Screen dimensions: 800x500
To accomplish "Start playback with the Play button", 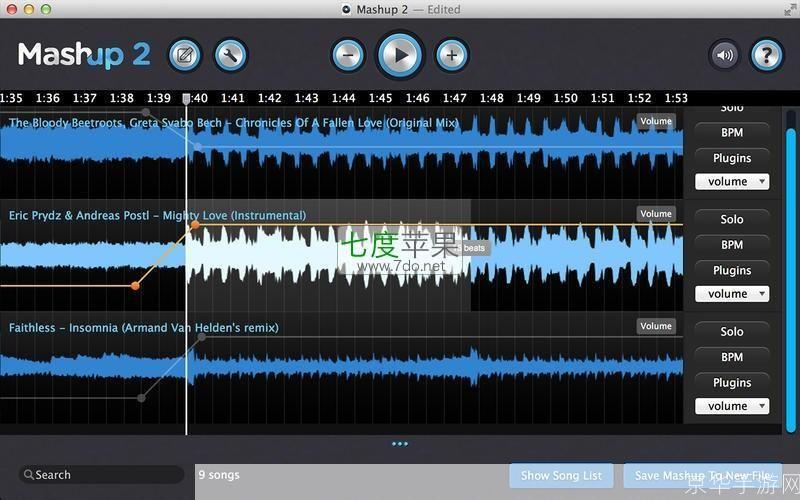I will coord(400,55).
